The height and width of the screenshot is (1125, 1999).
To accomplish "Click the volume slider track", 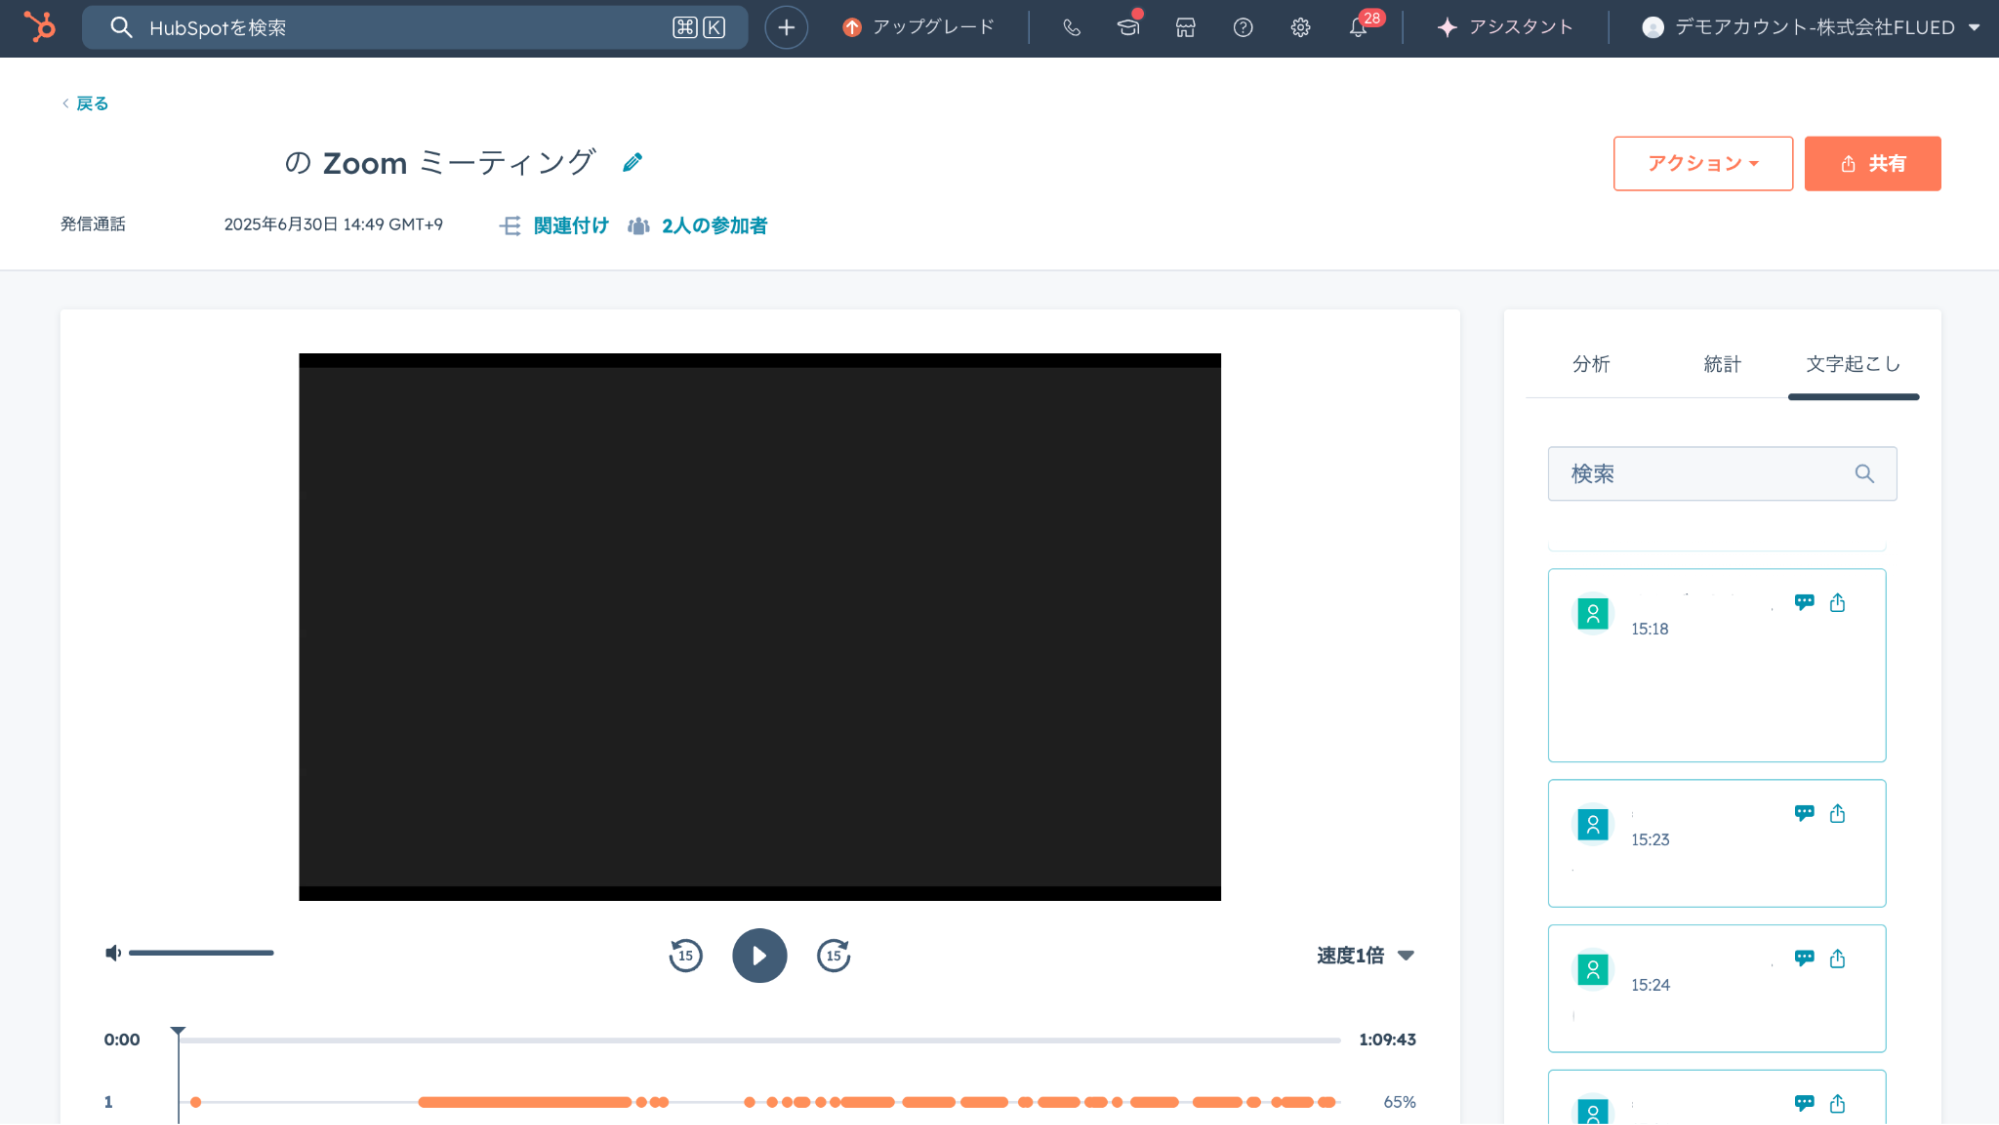I will 201,953.
